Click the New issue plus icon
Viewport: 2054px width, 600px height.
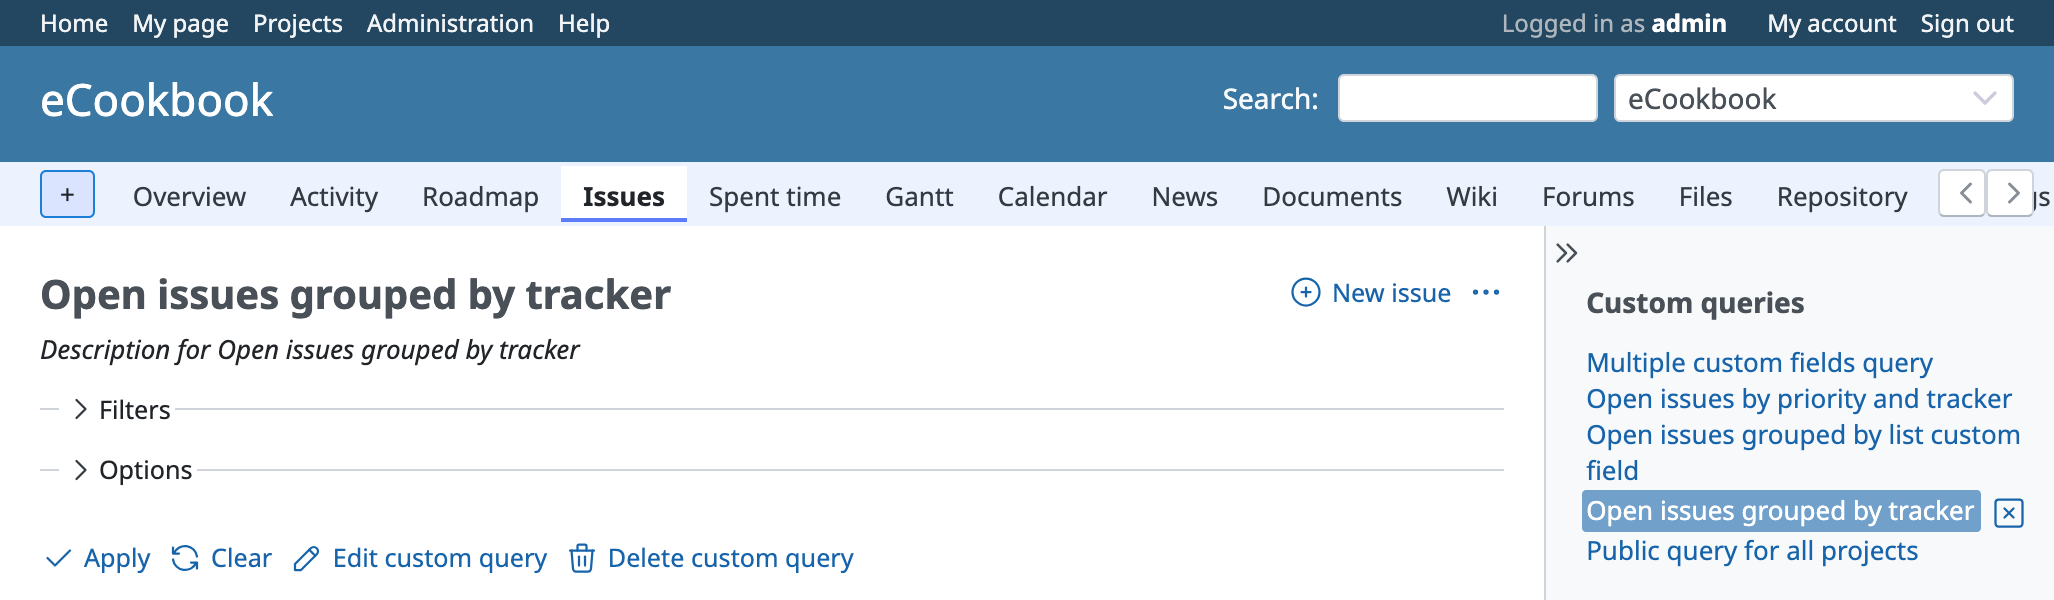point(1305,293)
